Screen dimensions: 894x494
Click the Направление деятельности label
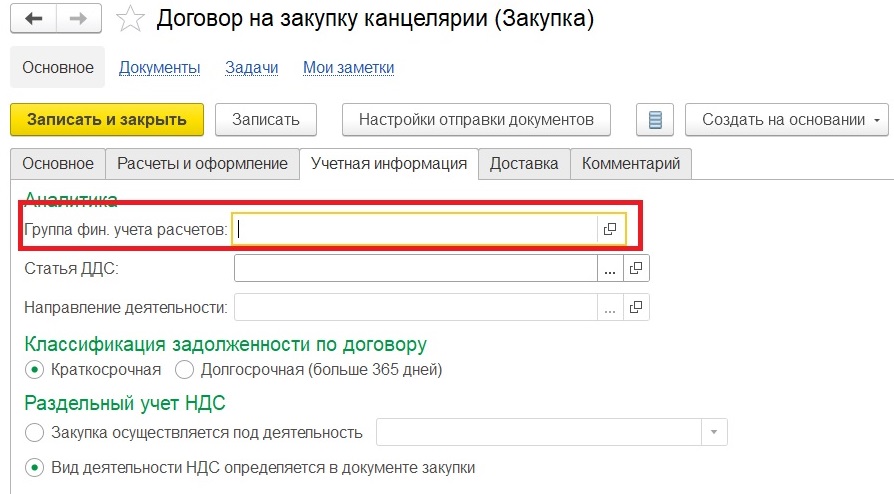point(125,307)
